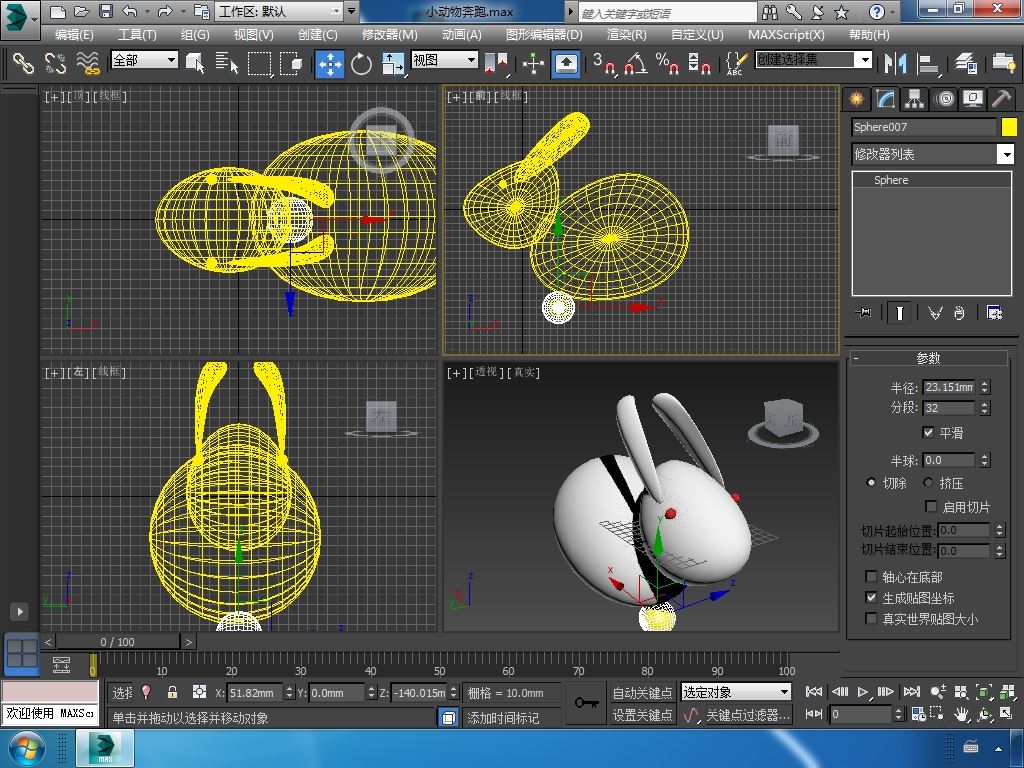Image resolution: width=1024 pixels, height=768 pixels.
Task: Switch to the Utilities panel hammer icon
Action: [x=1000, y=99]
